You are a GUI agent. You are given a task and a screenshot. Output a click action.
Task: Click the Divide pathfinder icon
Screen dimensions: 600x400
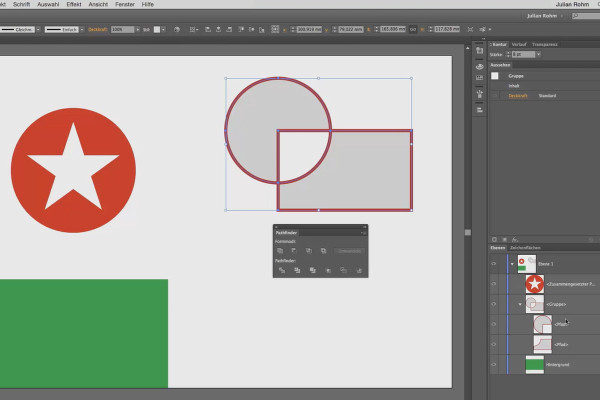pos(282,270)
